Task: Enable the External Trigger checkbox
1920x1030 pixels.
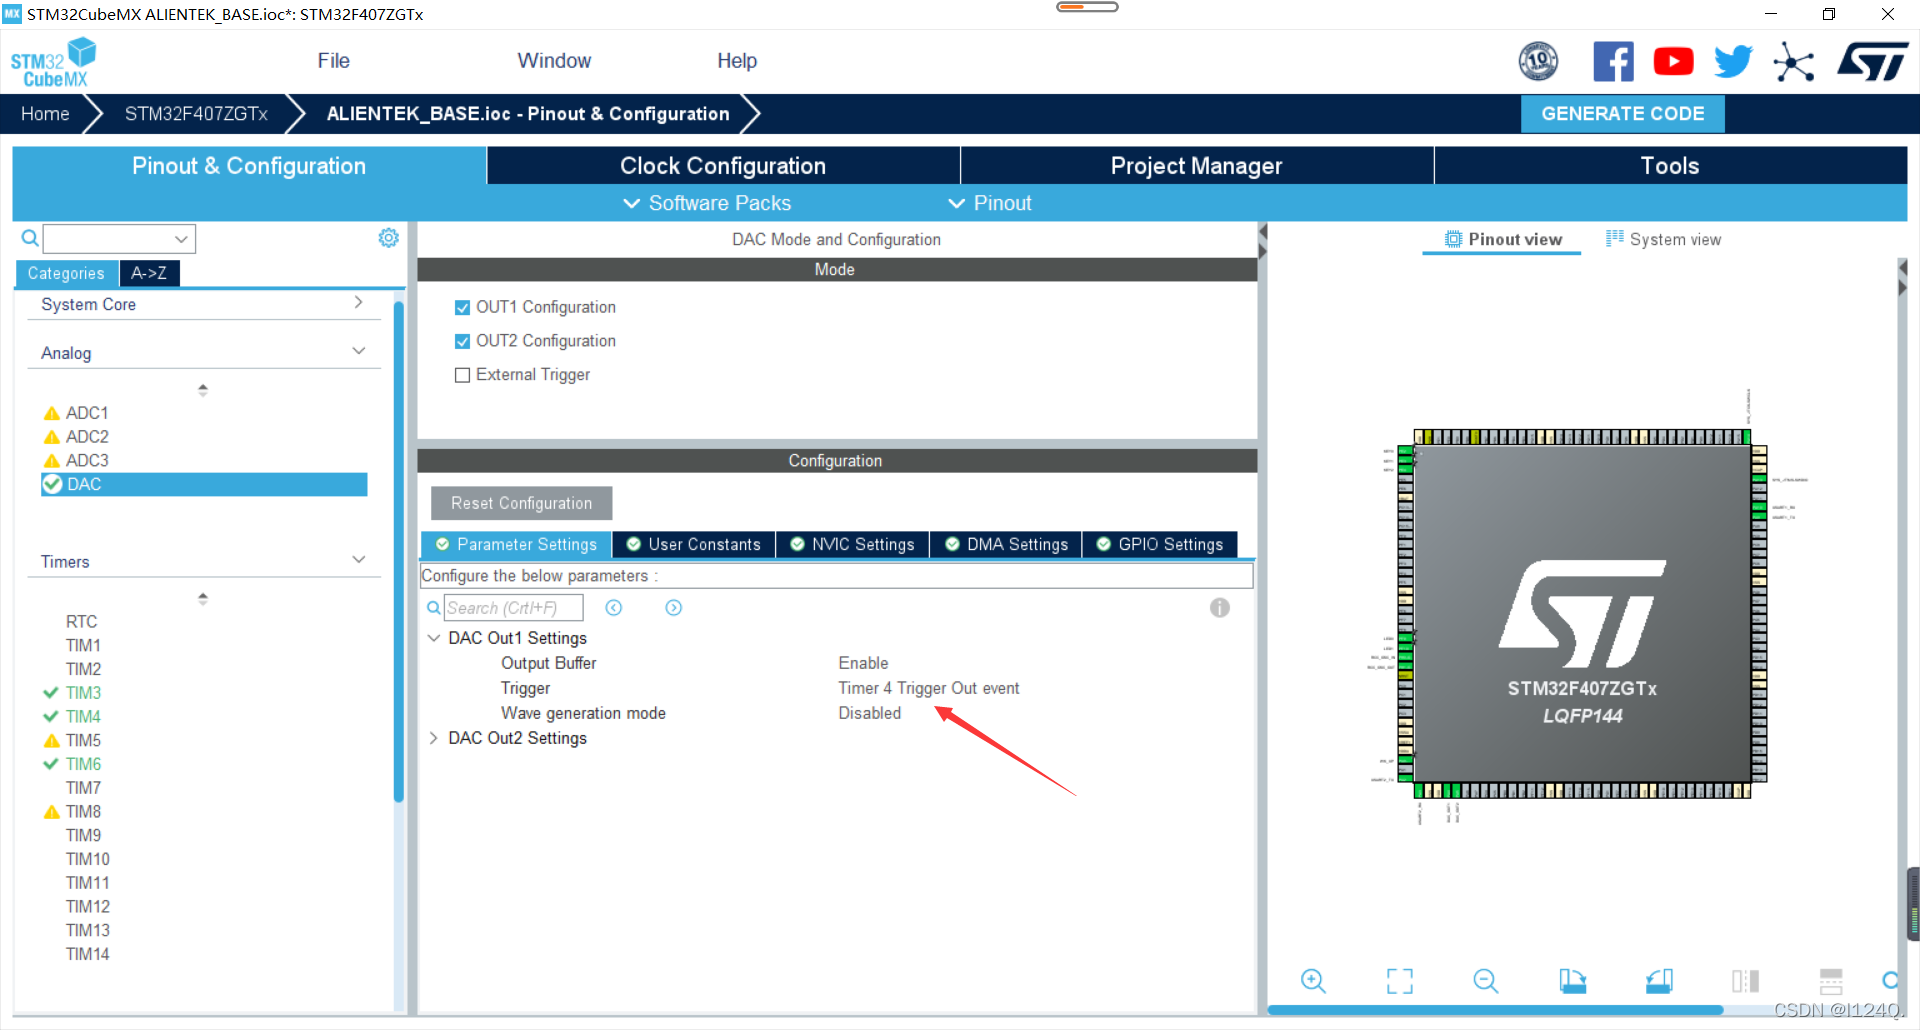Action: pos(462,375)
